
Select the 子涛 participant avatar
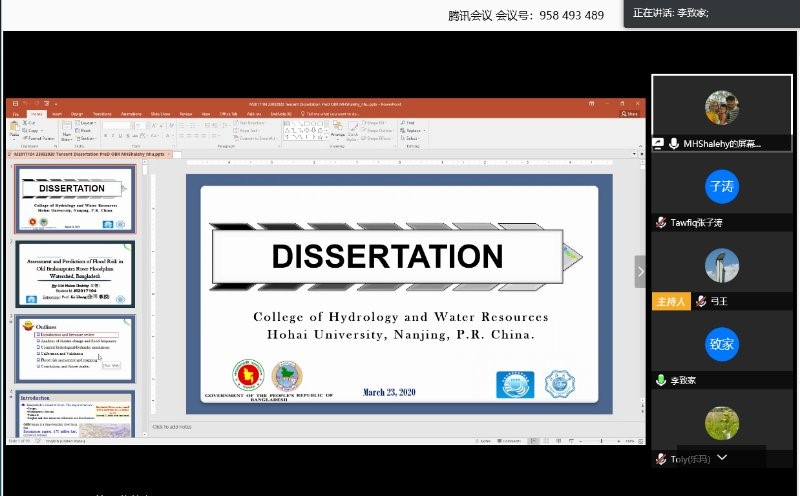pos(722,186)
